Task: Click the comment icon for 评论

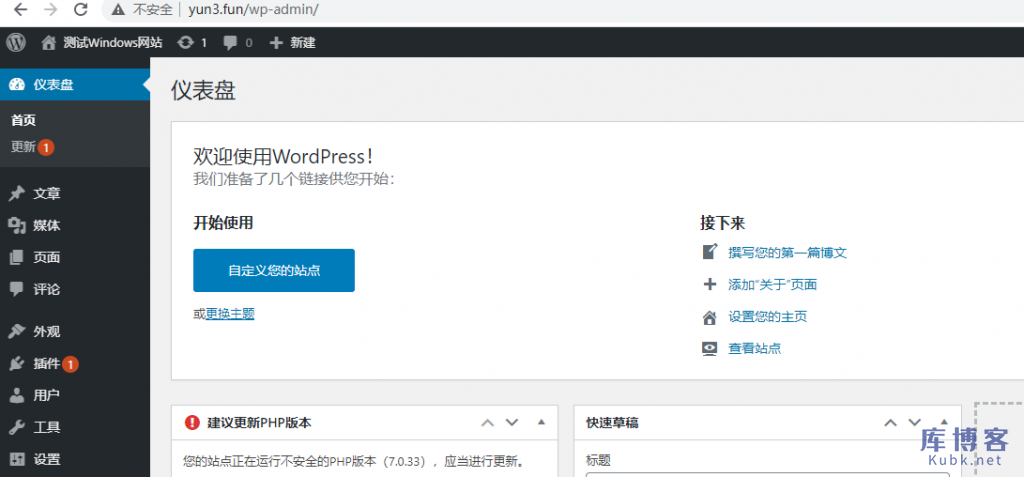Action: click(x=16, y=289)
